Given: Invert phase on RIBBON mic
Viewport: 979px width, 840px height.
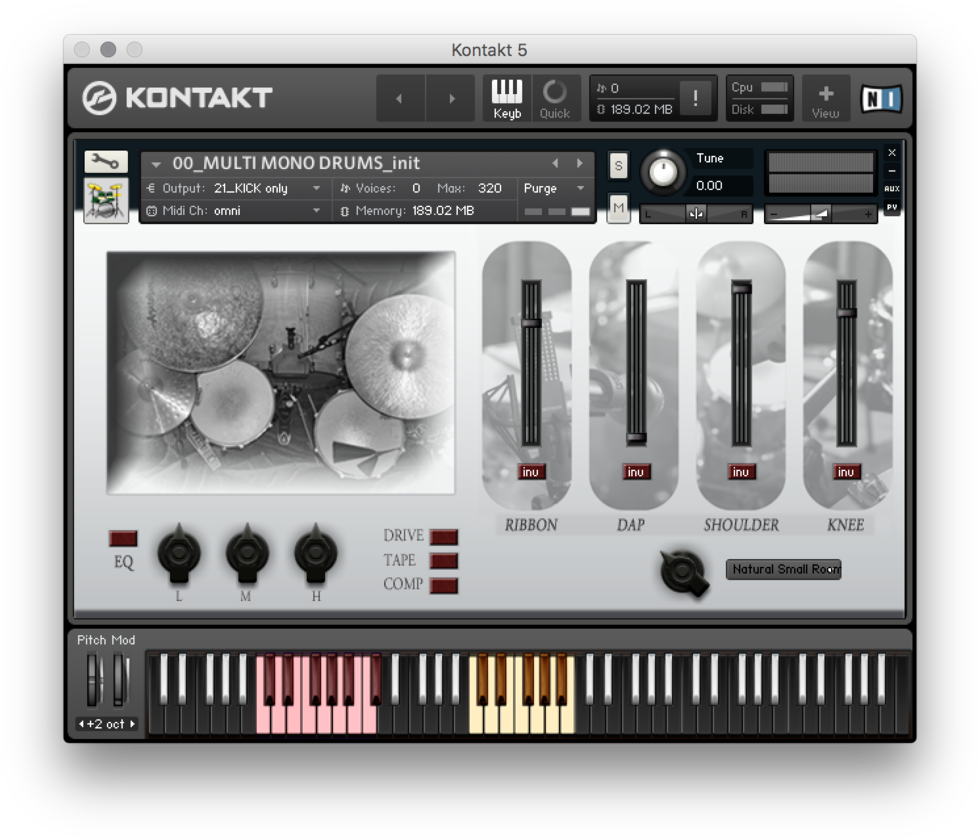Looking at the screenshot, I should coord(531,472).
